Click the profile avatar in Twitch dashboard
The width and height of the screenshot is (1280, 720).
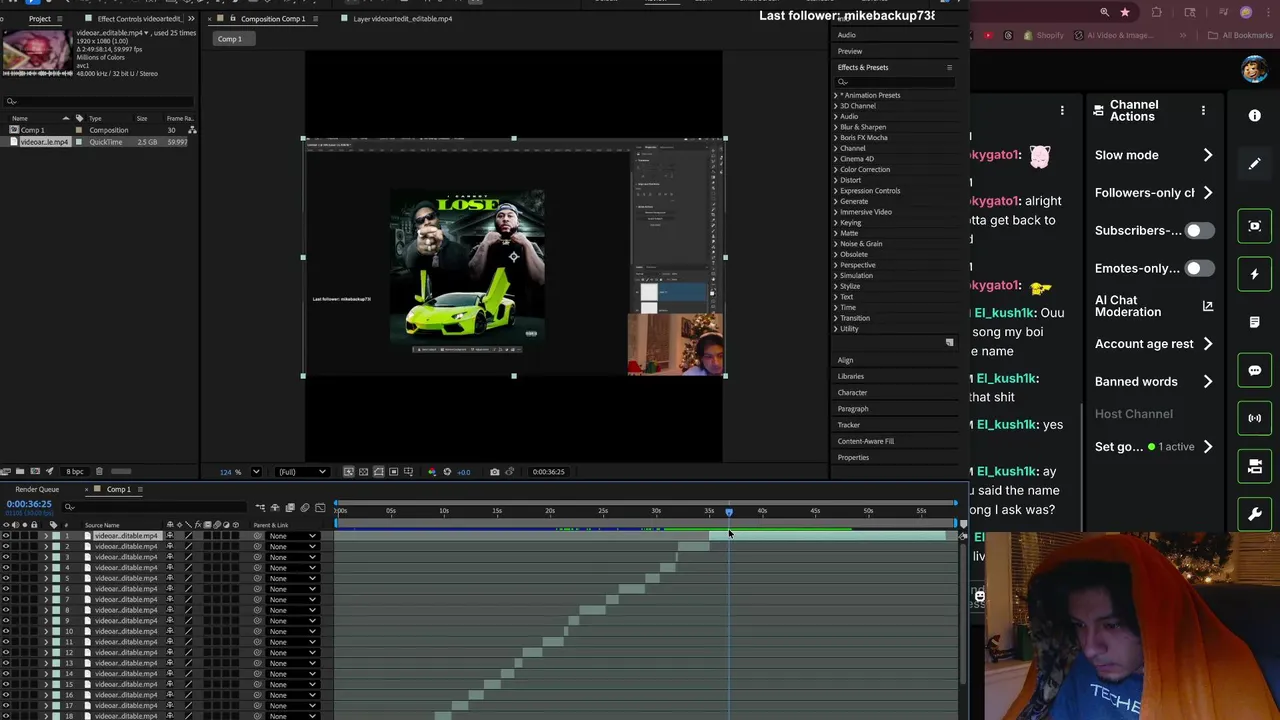tap(1254, 69)
